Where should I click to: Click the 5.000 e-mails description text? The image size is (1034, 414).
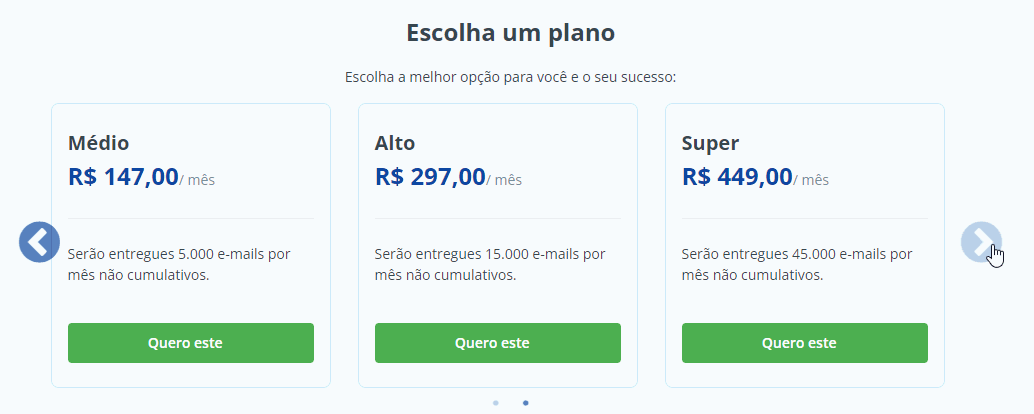tap(179, 264)
